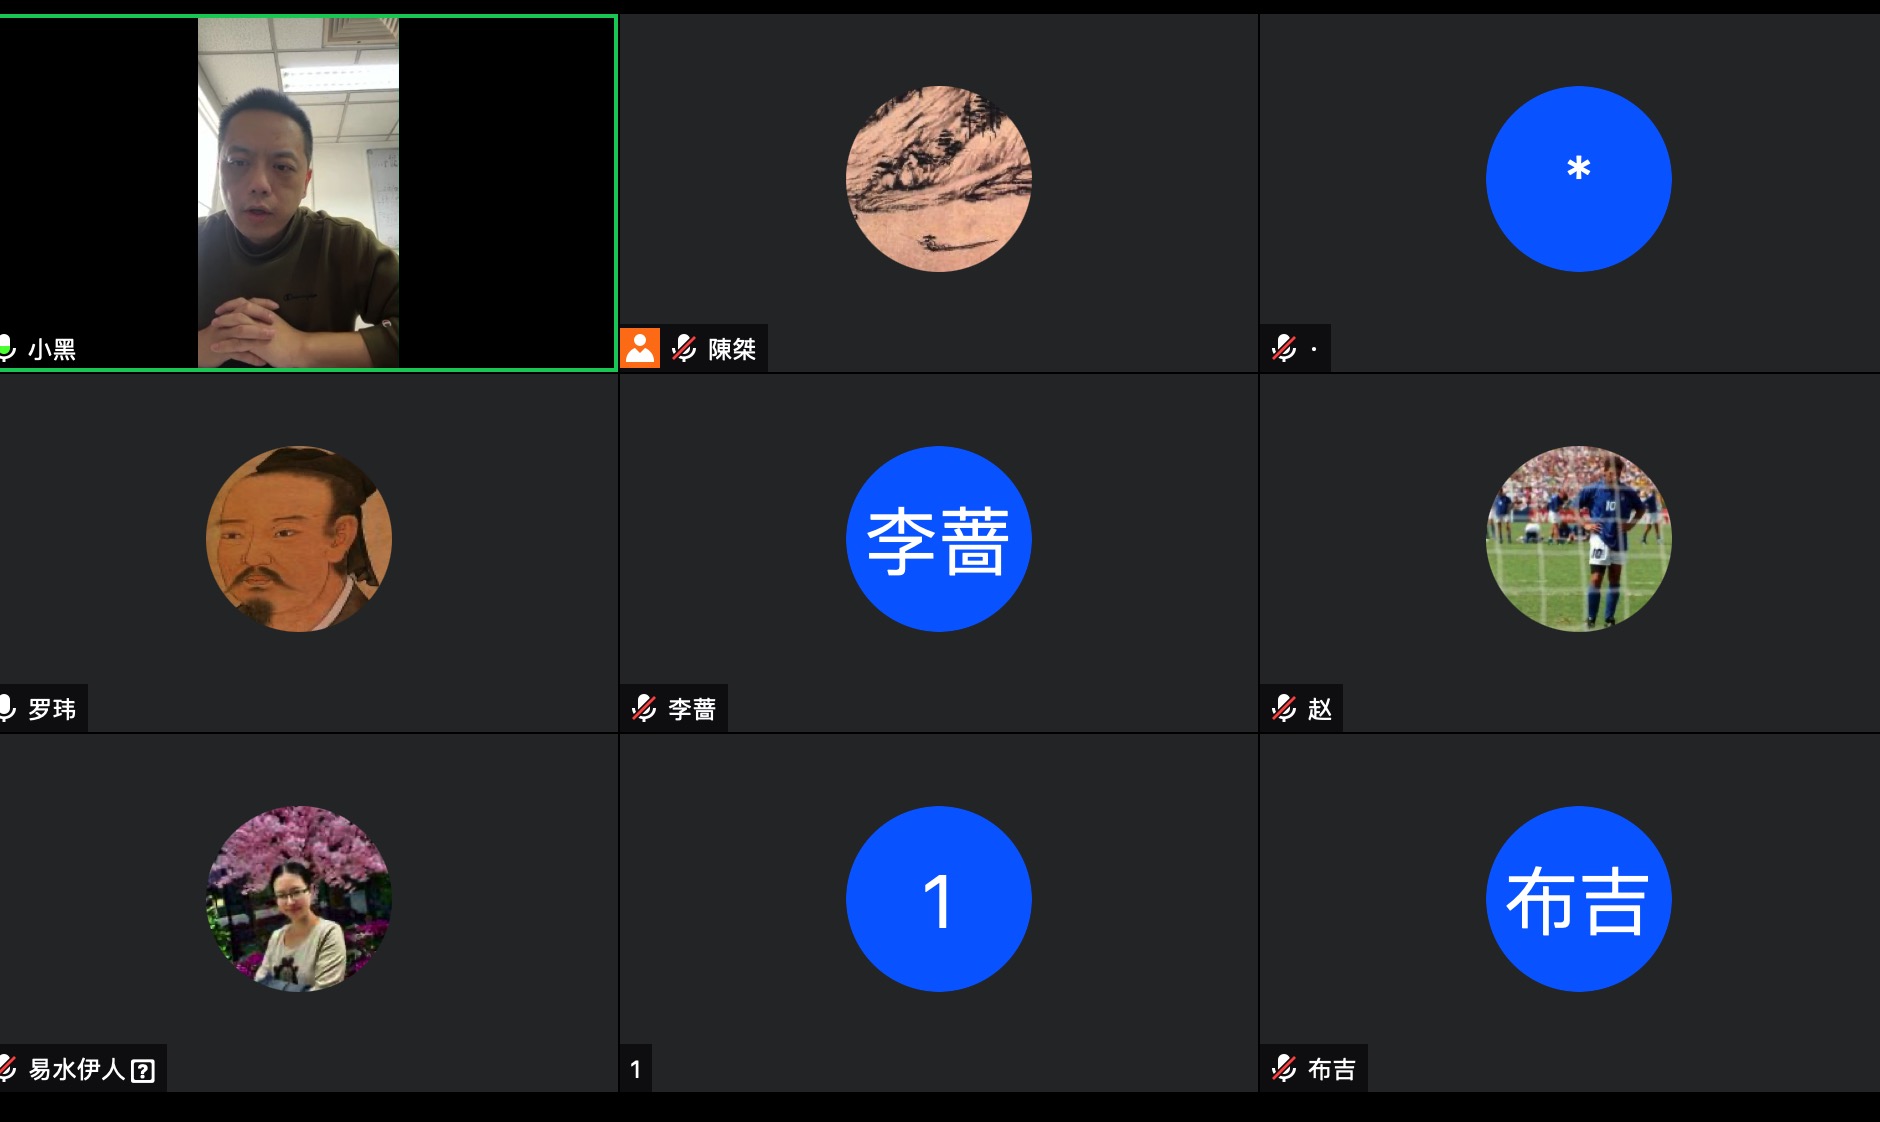Select the blue 布吉 avatar circle
This screenshot has height=1122, width=1880.
coord(1578,899)
